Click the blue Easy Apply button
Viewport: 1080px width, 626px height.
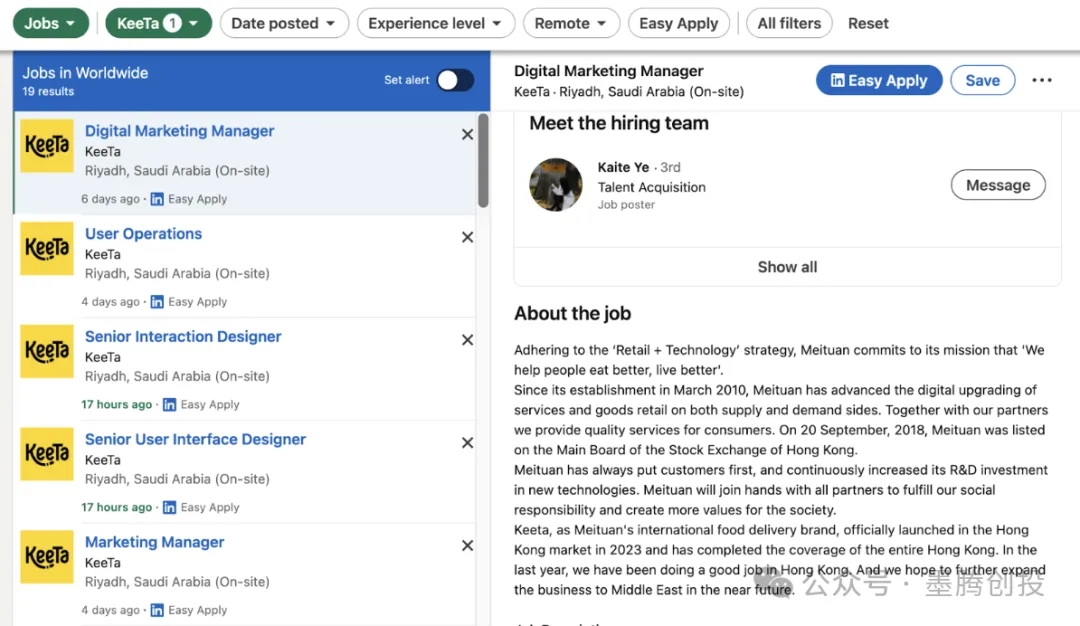(x=878, y=80)
